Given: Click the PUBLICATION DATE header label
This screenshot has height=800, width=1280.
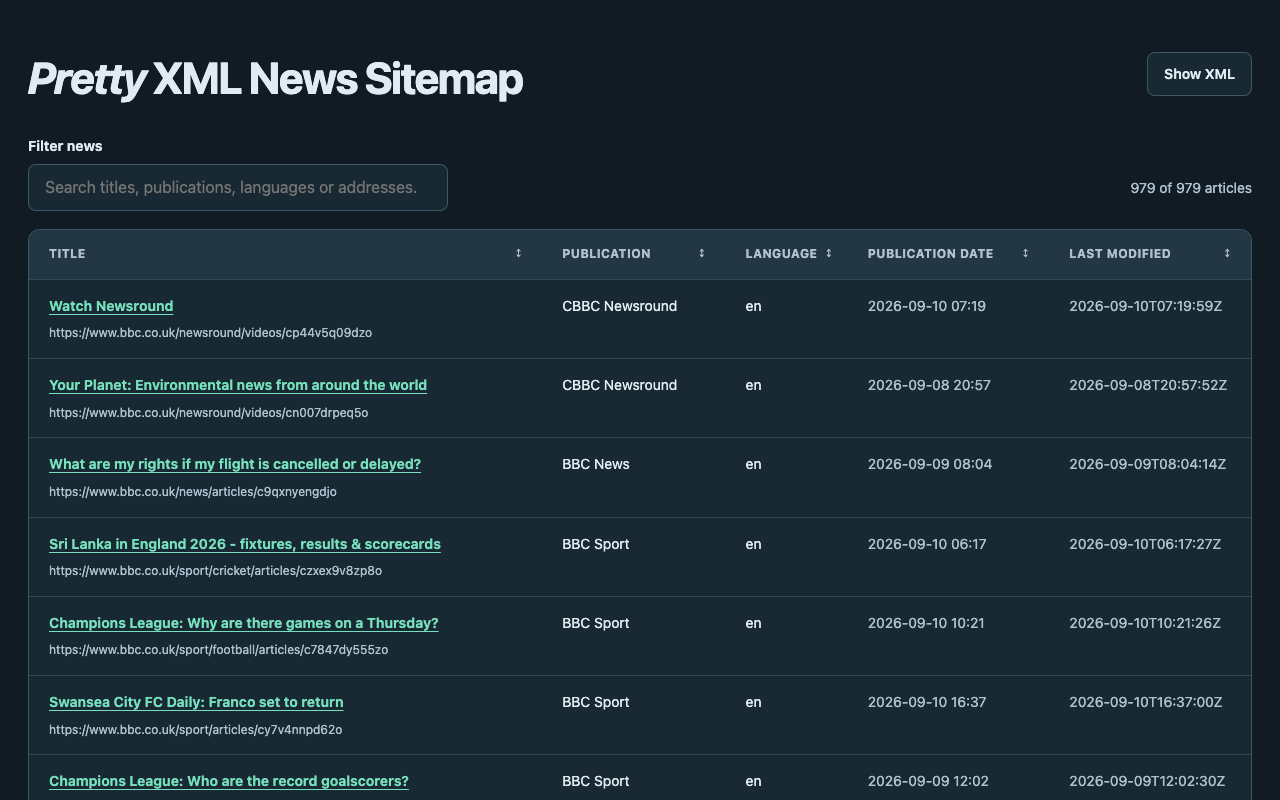Looking at the screenshot, I should (931, 254).
